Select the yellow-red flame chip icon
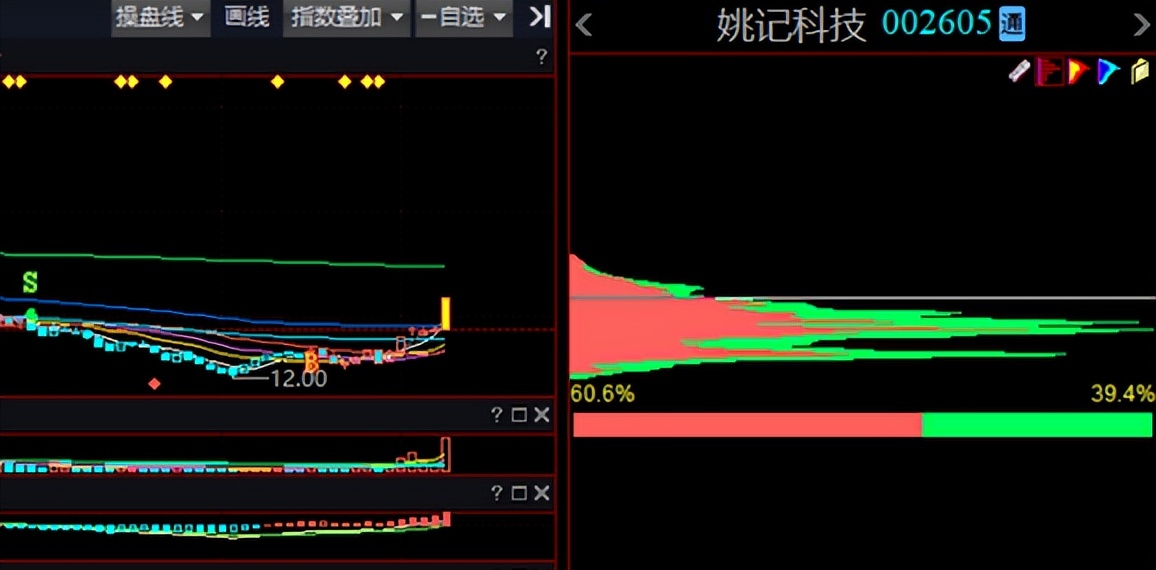 click(x=1079, y=72)
